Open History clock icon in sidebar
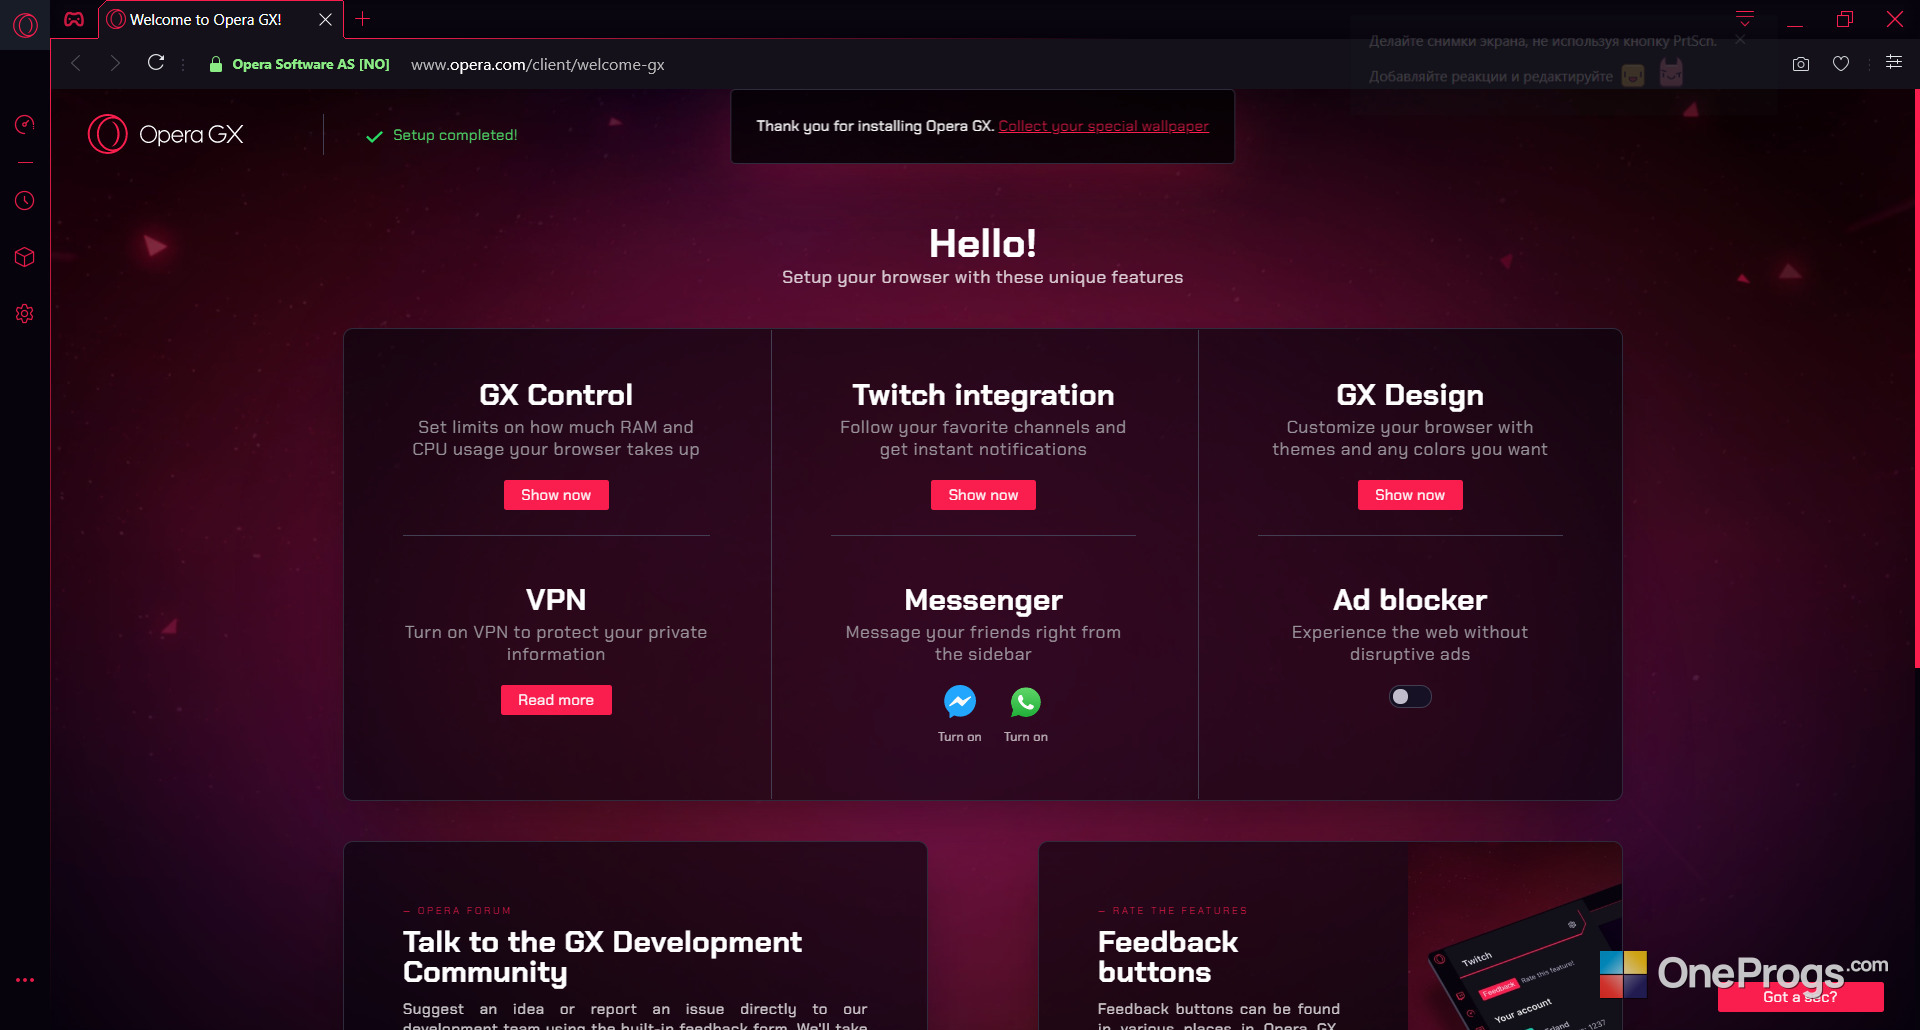This screenshot has width=1920, height=1030. tap(25, 201)
